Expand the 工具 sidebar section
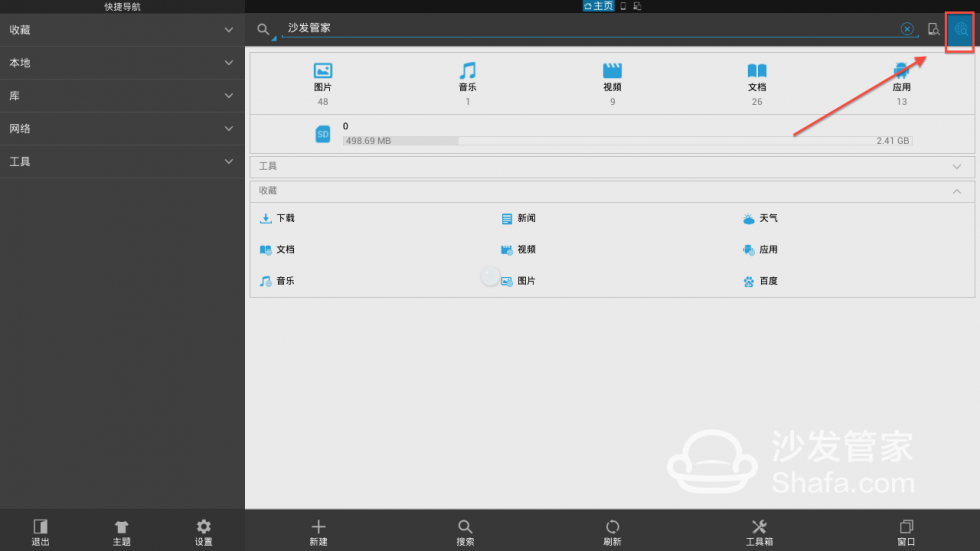Image resolution: width=980 pixels, height=551 pixels. point(122,161)
